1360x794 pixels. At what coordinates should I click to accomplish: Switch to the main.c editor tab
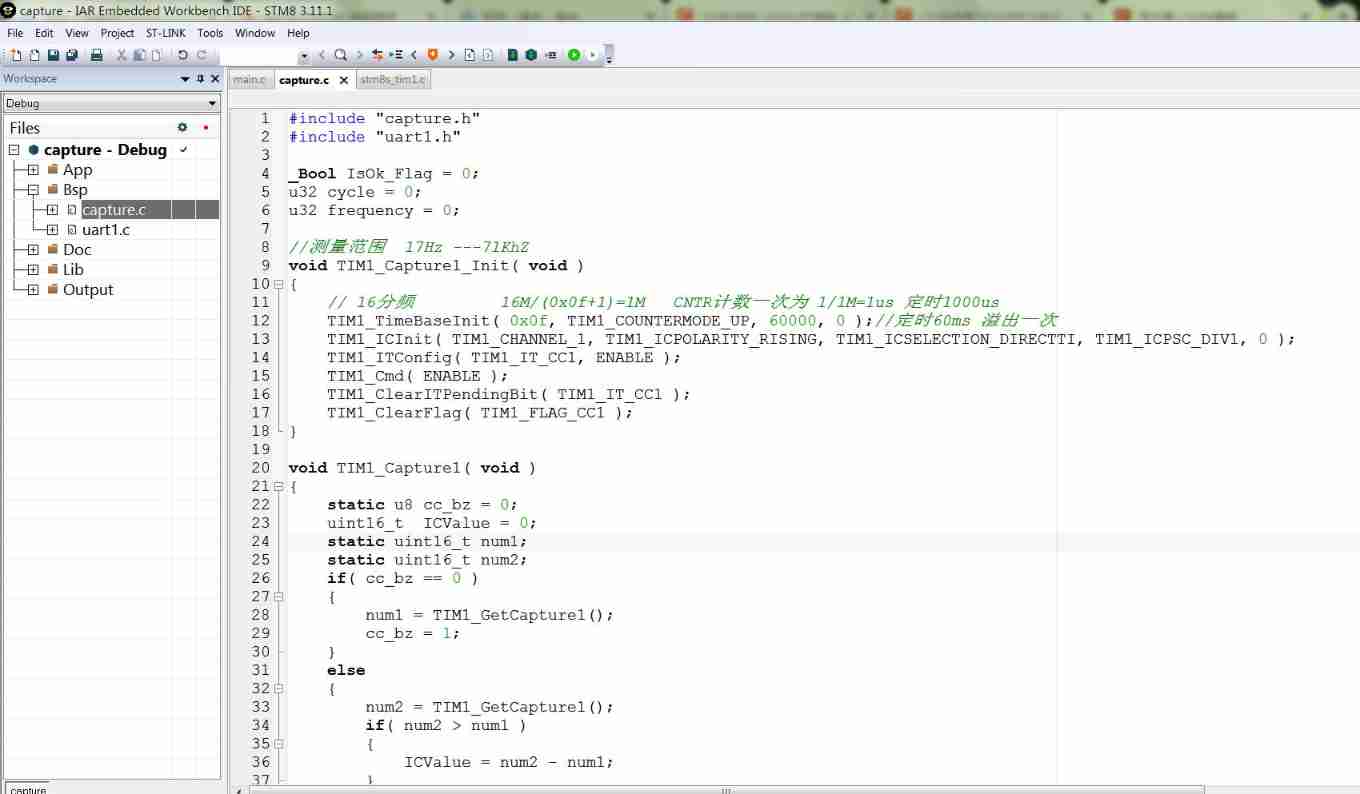click(x=249, y=80)
